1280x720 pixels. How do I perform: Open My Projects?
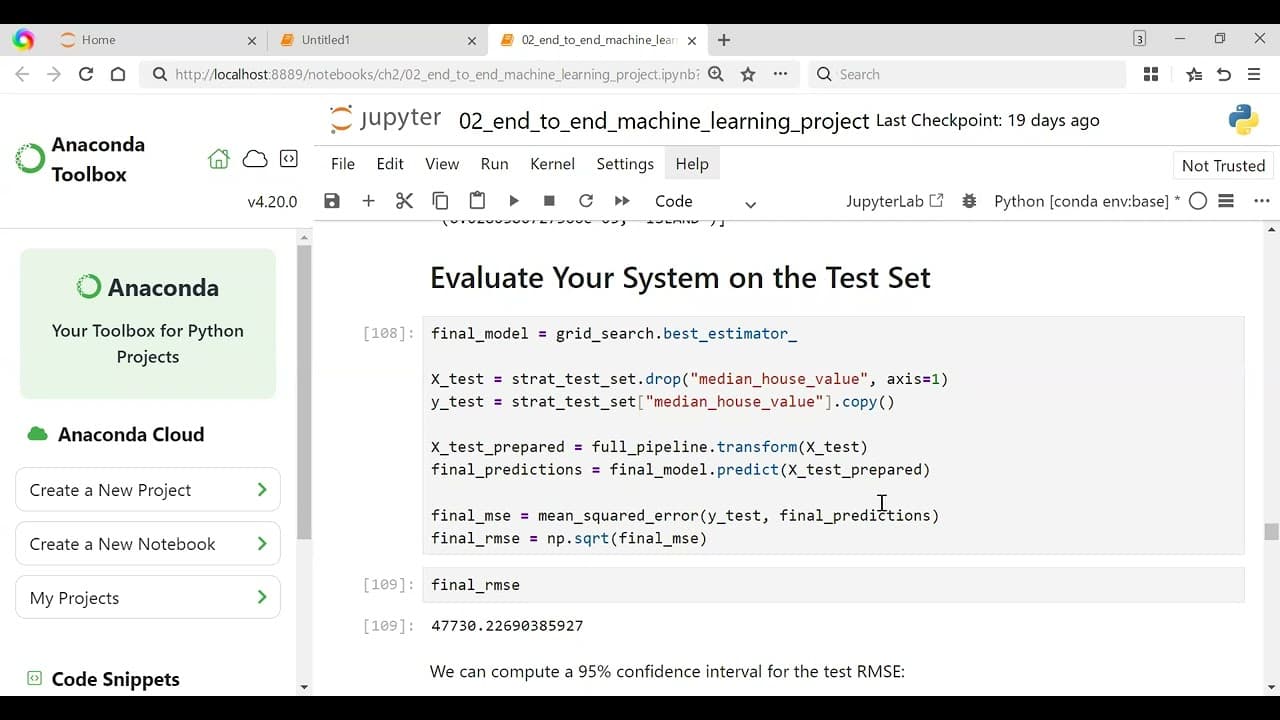pyautogui.click(x=148, y=598)
